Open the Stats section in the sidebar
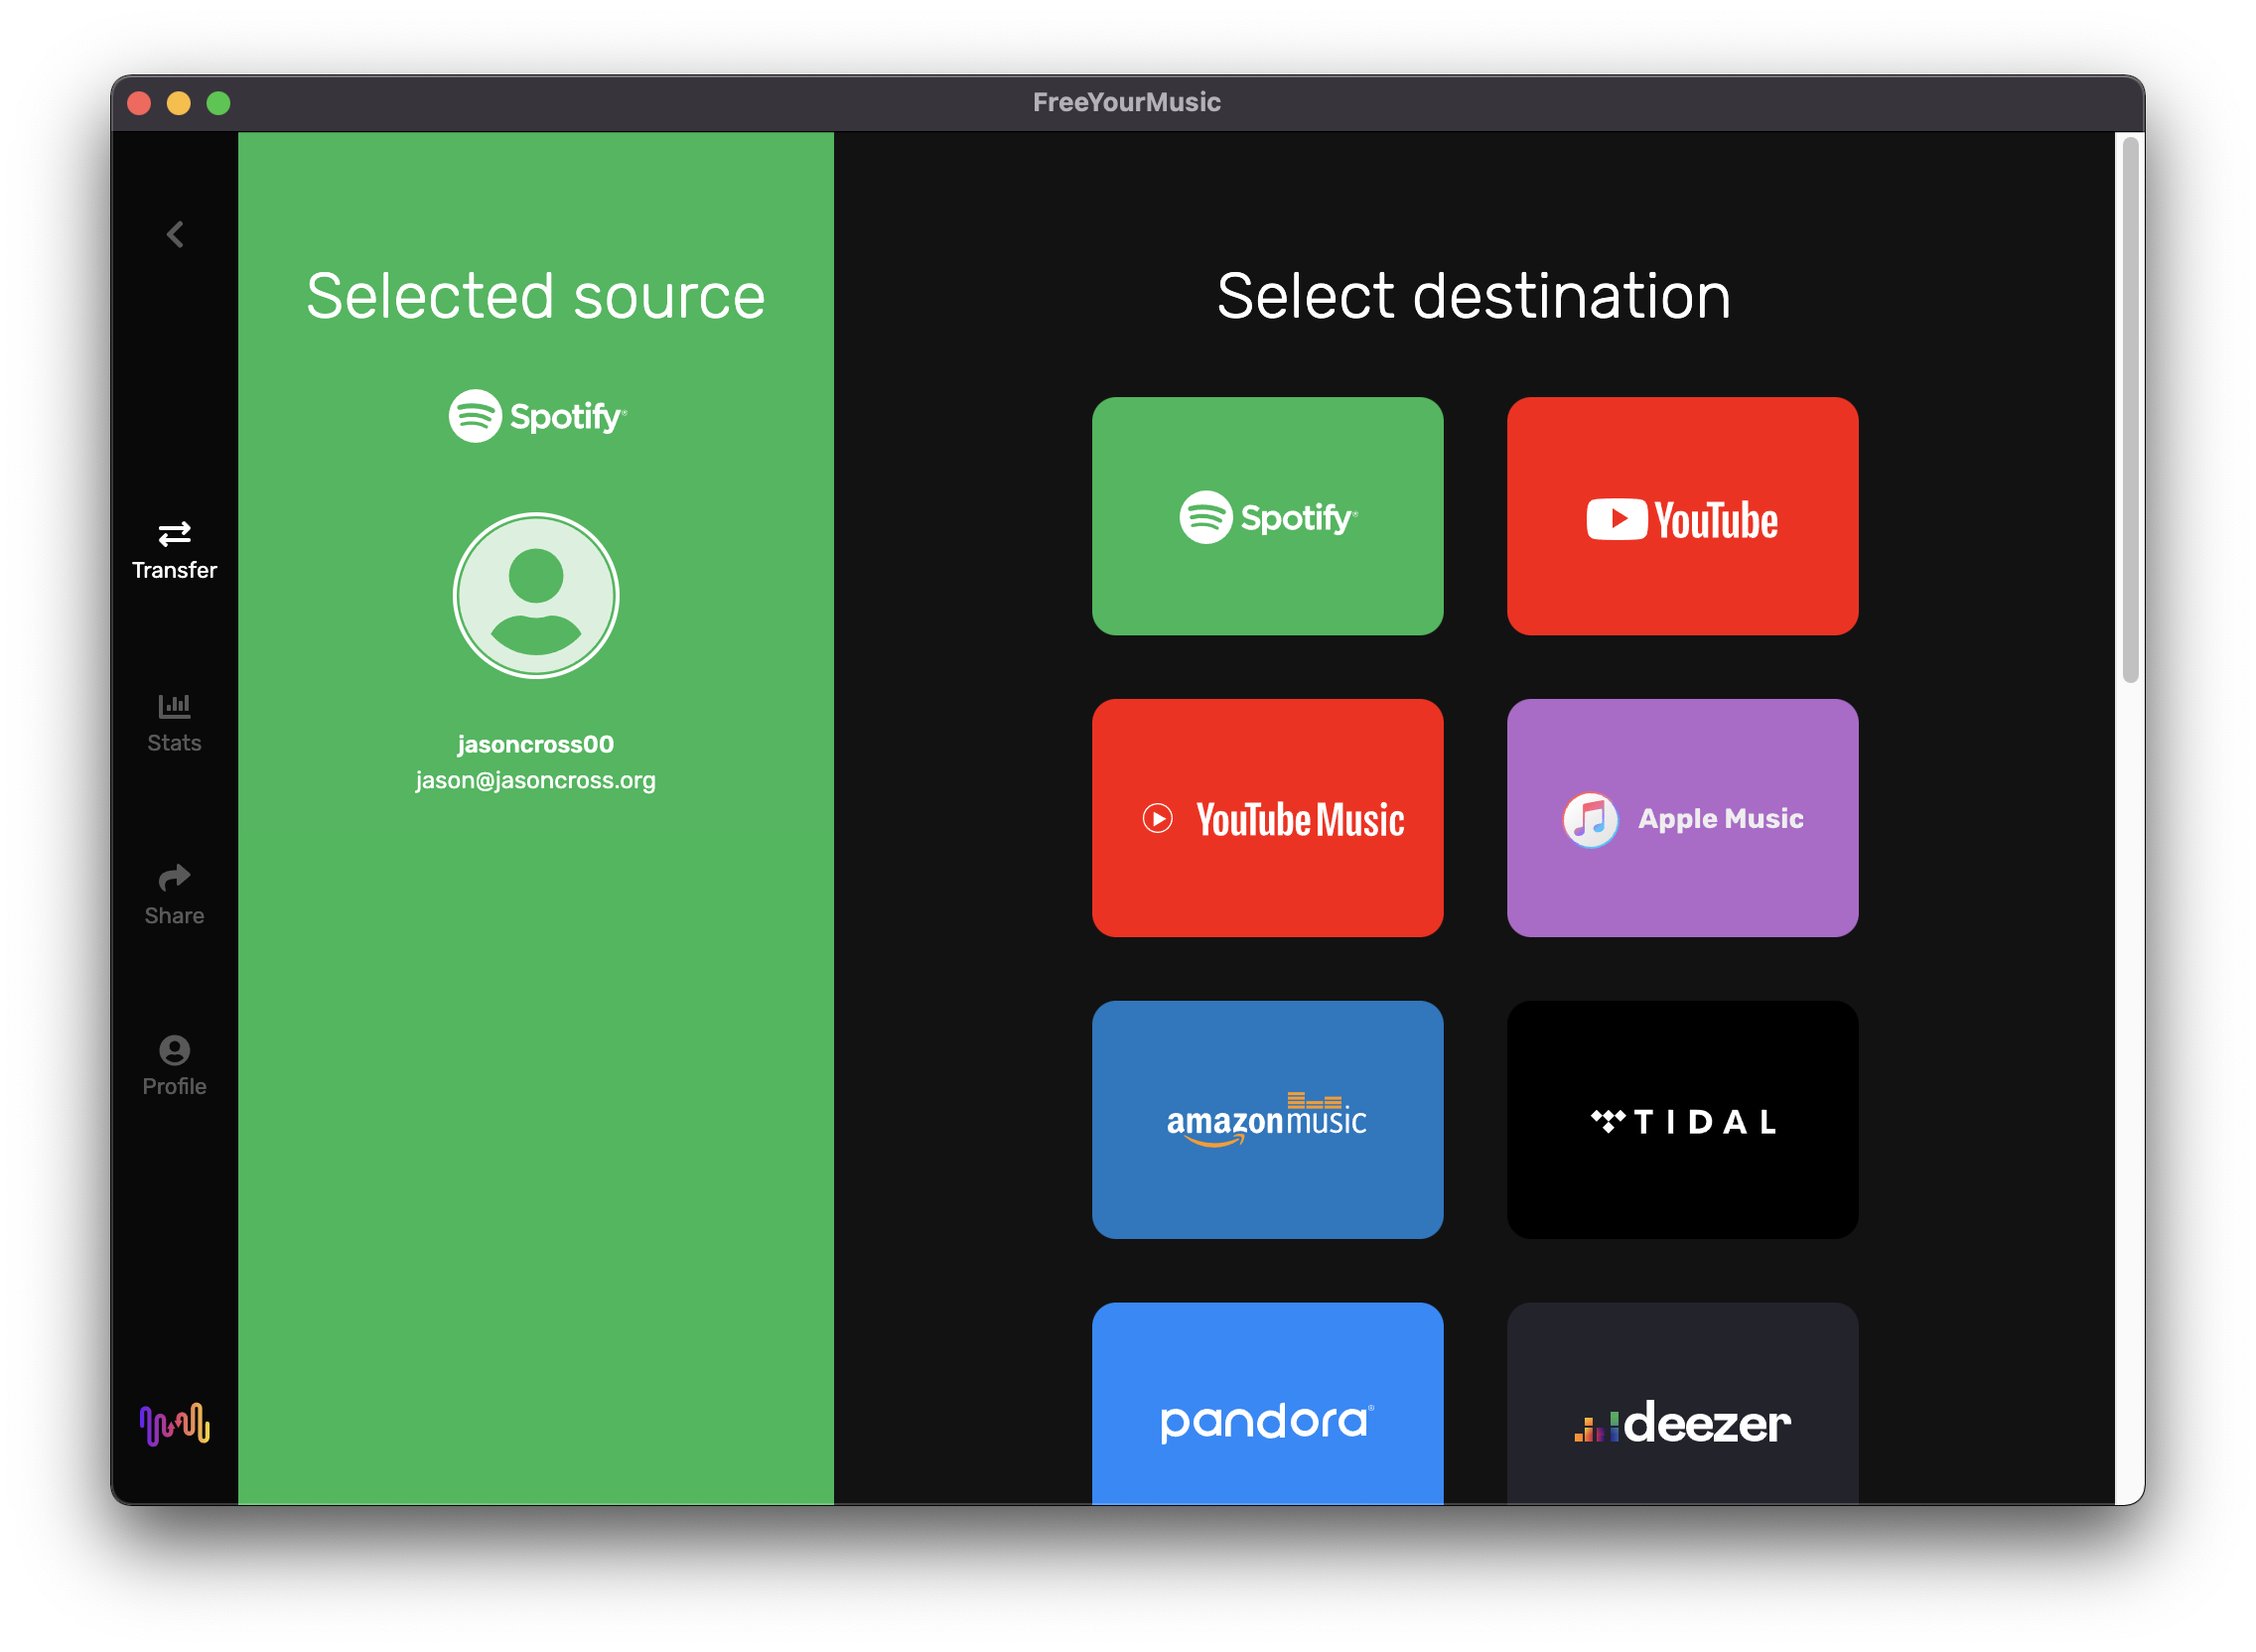Screen dimensions: 2256x1652 [x=174, y=724]
